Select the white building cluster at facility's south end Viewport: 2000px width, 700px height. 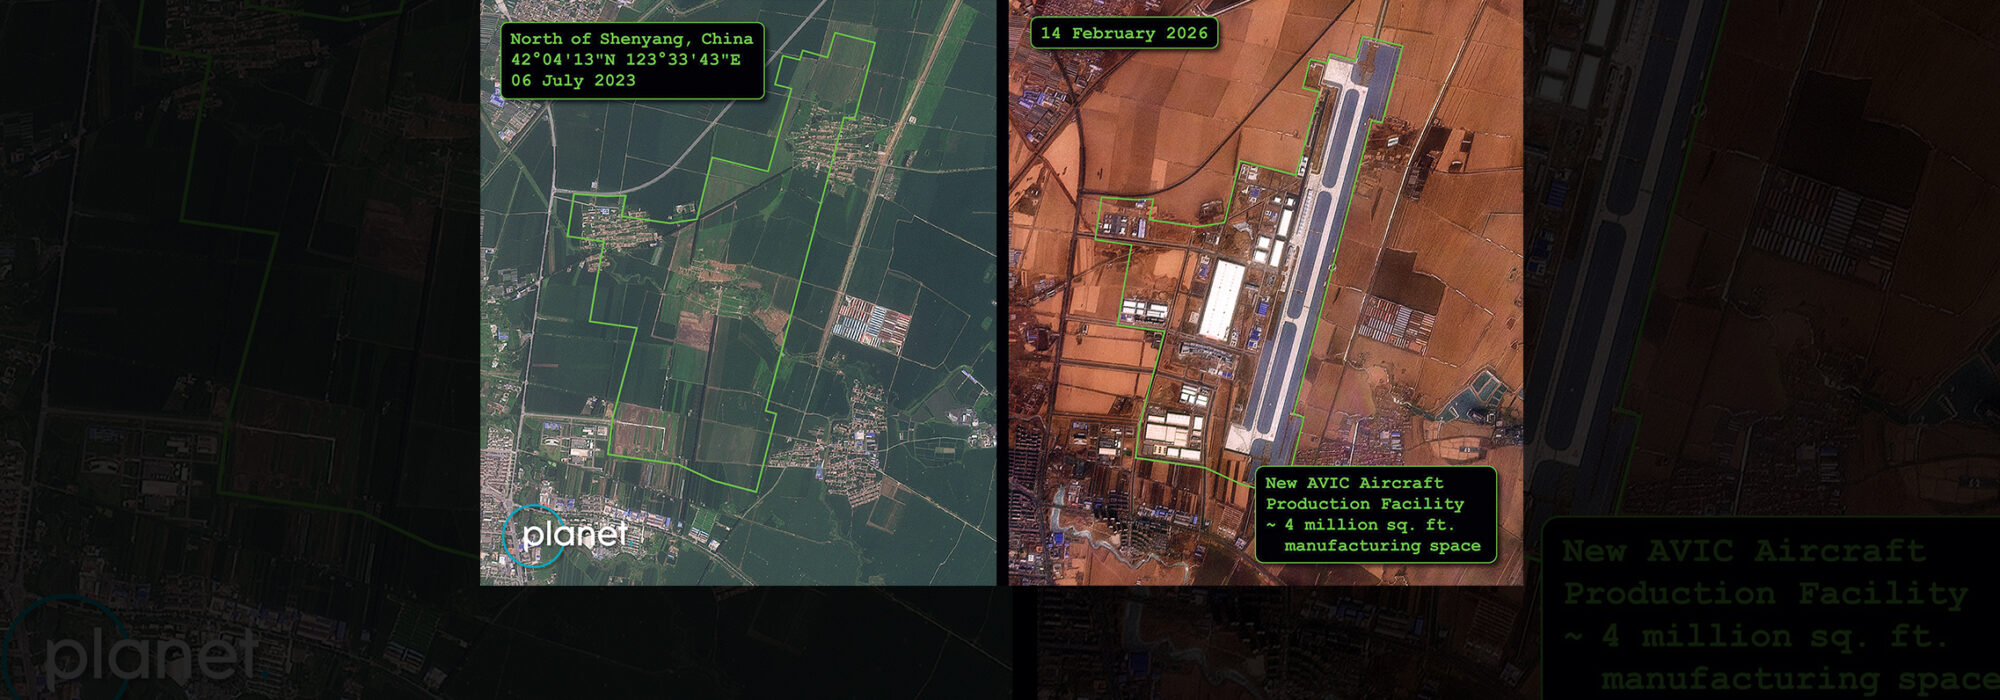point(1175,432)
